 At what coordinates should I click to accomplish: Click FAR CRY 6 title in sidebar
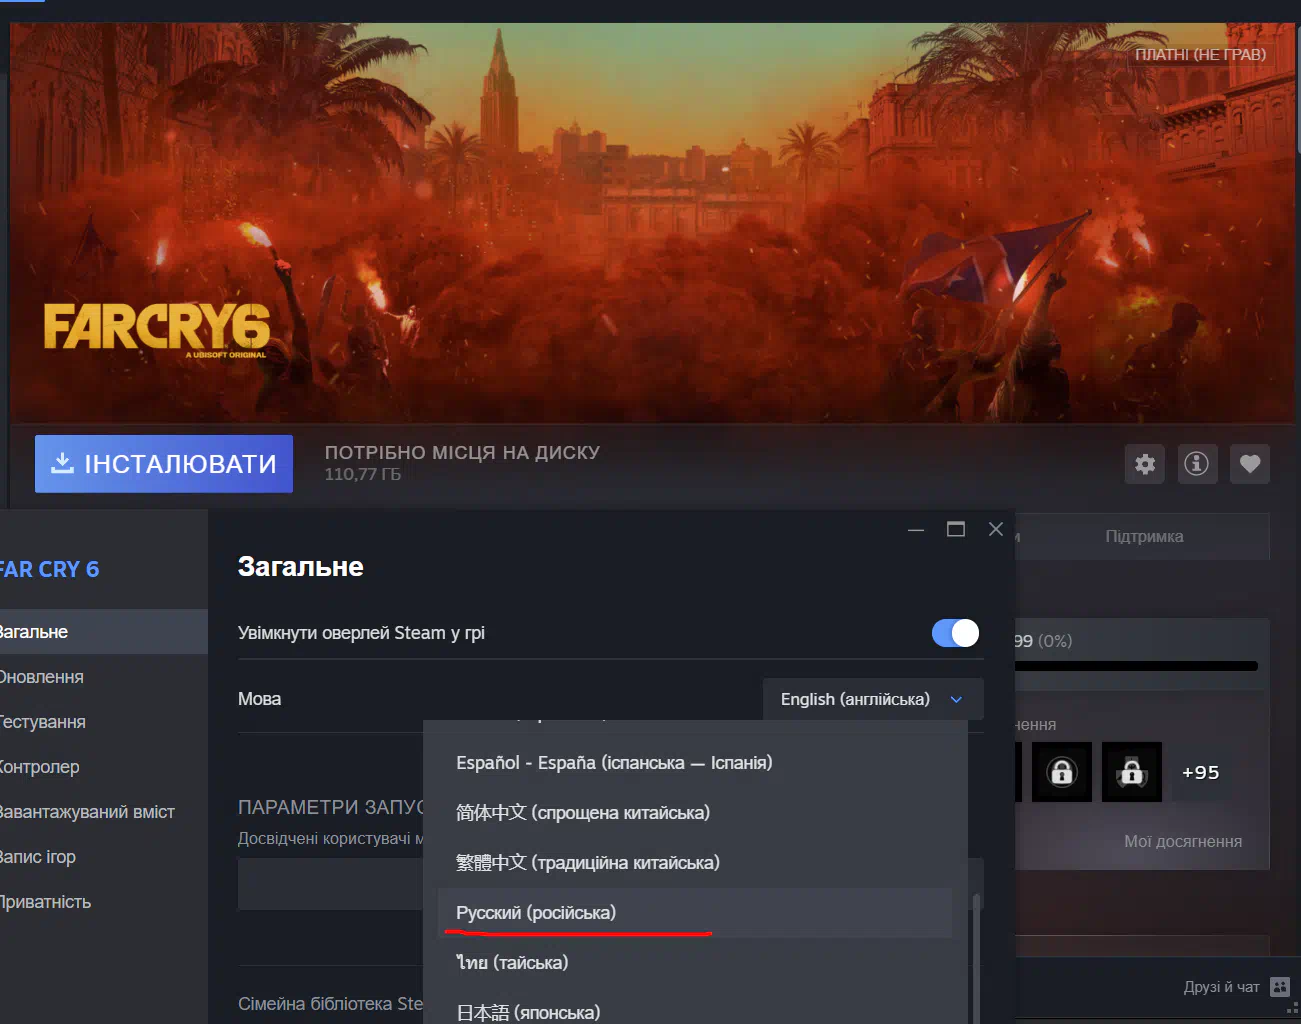[x=49, y=569]
